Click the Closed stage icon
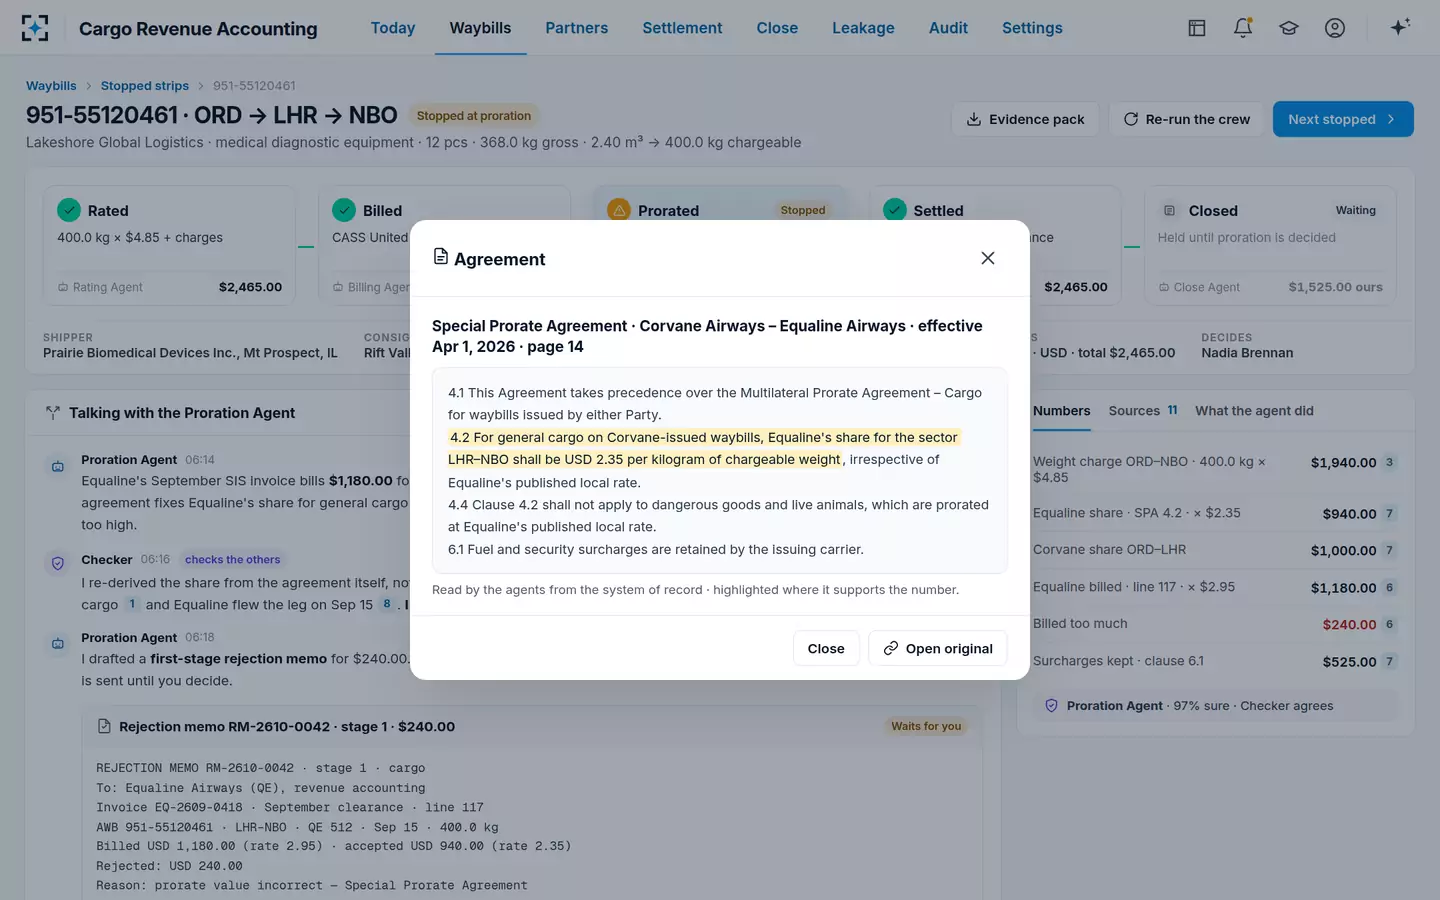The width and height of the screenshot is (1440, 900). coord(1169,210)
